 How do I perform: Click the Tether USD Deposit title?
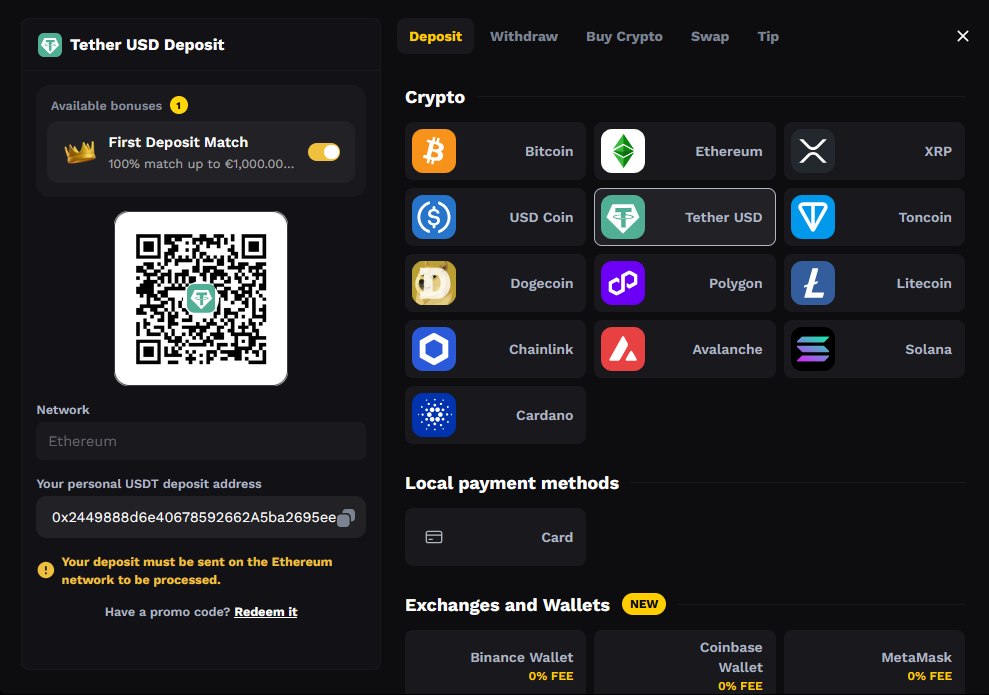[147, 45]
